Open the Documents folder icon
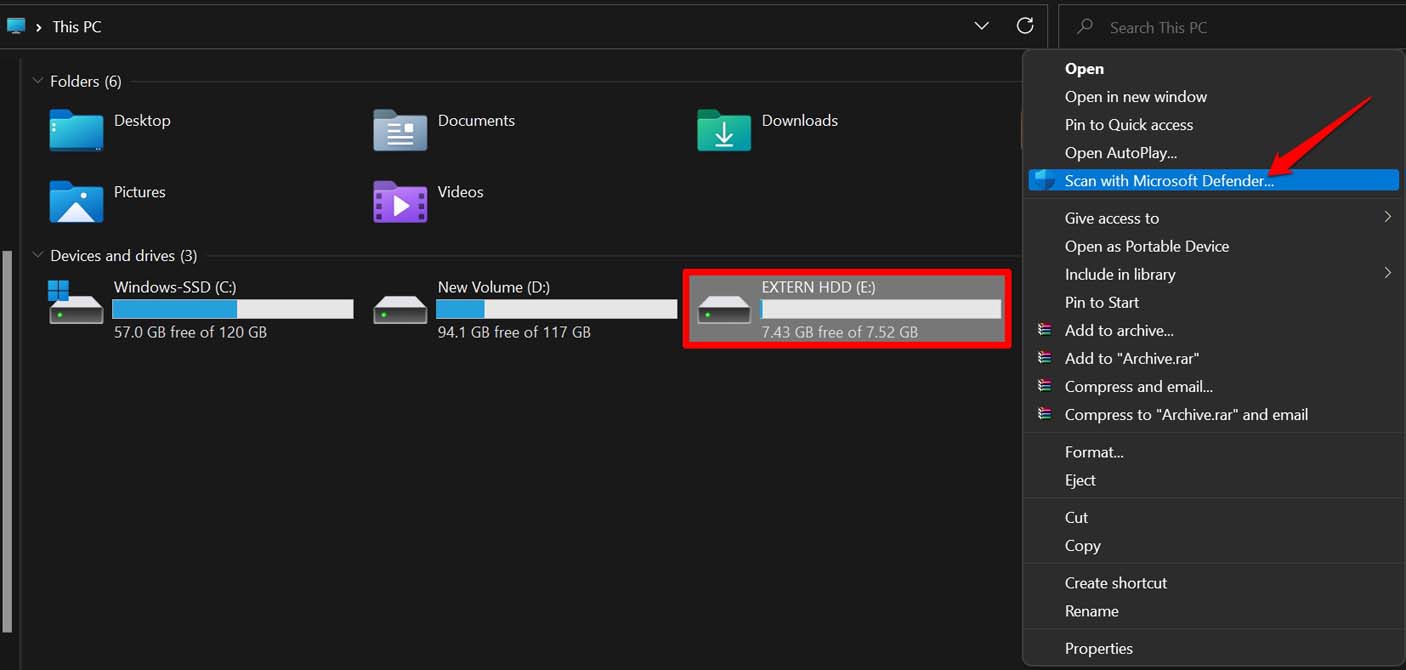The image size is (1406, 670). pyautogui.click(x=399, y=130)
